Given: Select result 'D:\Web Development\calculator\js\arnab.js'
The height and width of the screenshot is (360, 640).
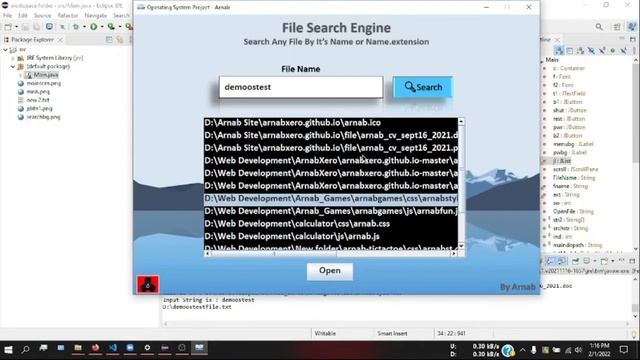Looking at the screenshot, I should (x=331, y=236).
